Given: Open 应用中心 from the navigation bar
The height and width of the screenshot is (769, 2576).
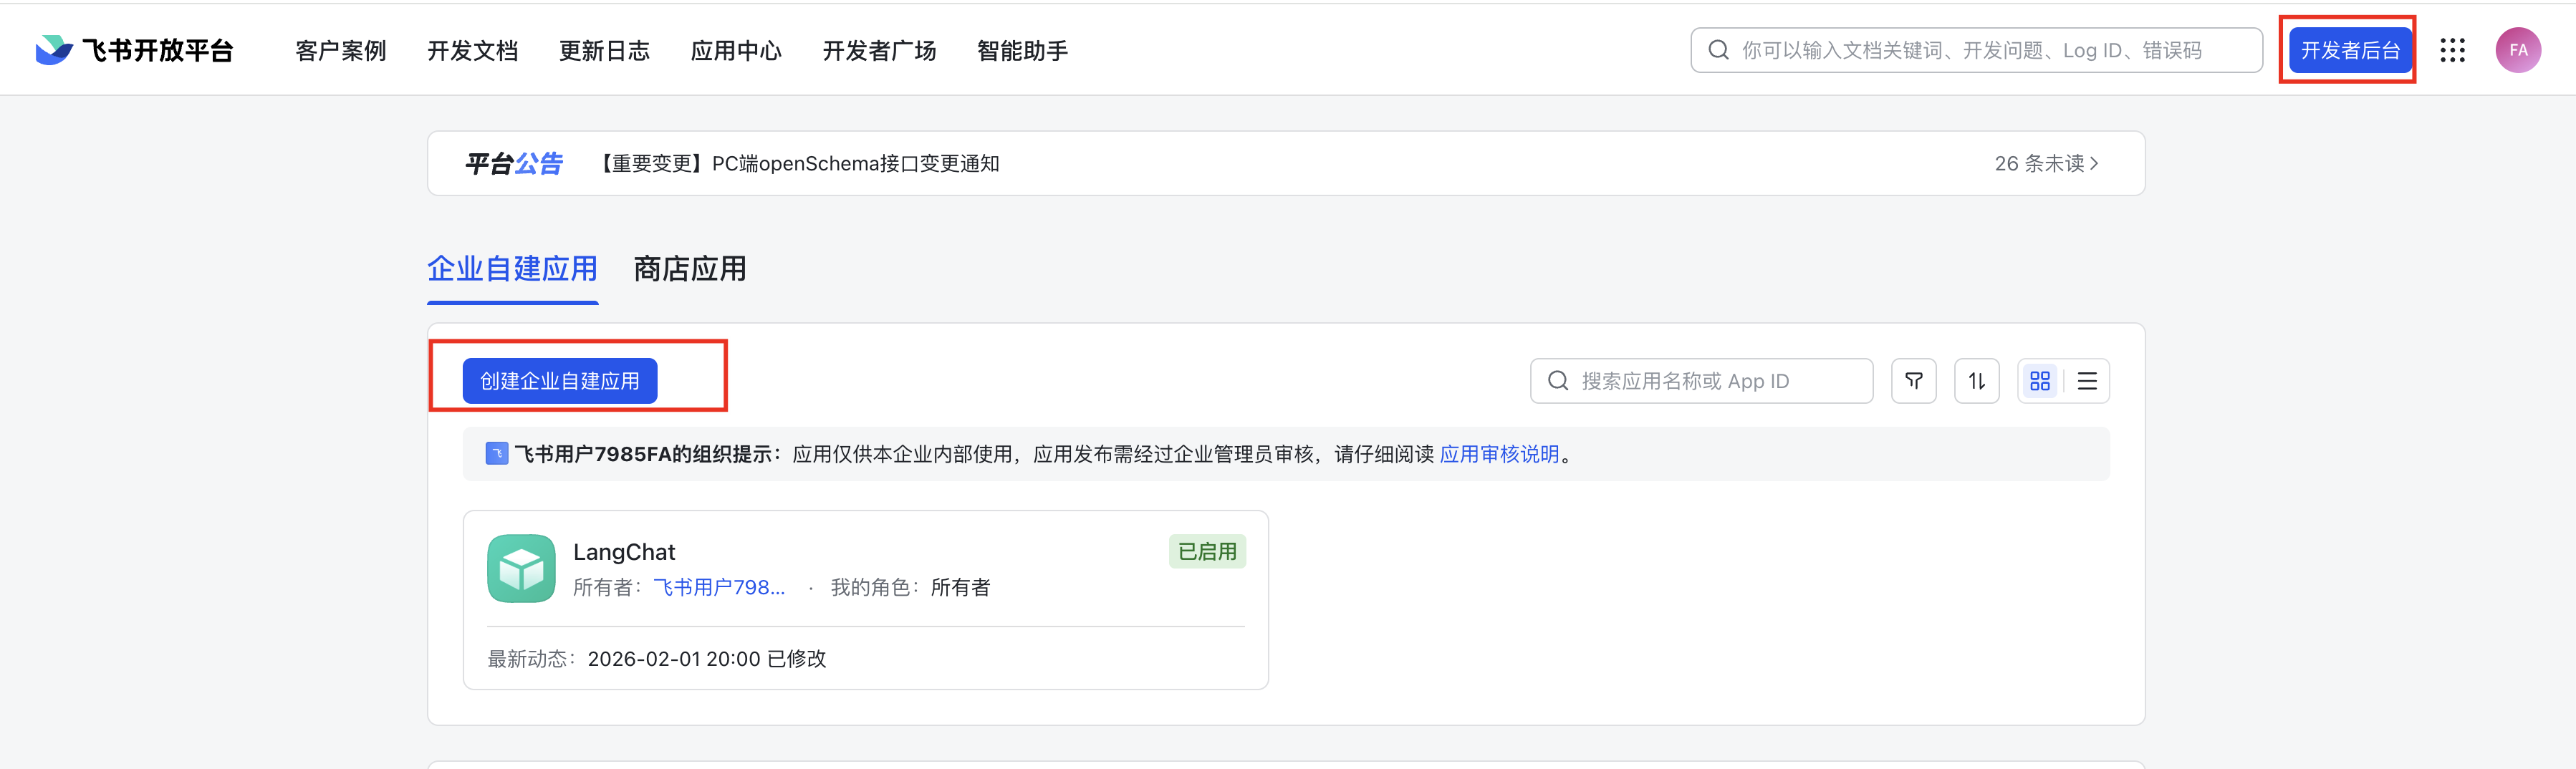Looking at the screenshot, I should point(735,50).
